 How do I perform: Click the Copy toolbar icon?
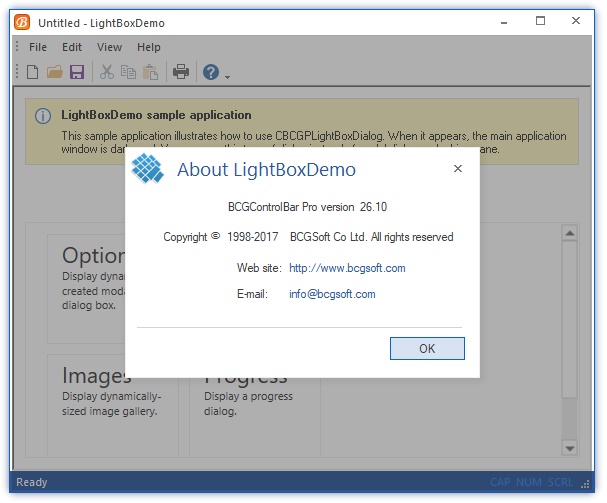pyautogui.click(x=128, y=72)
